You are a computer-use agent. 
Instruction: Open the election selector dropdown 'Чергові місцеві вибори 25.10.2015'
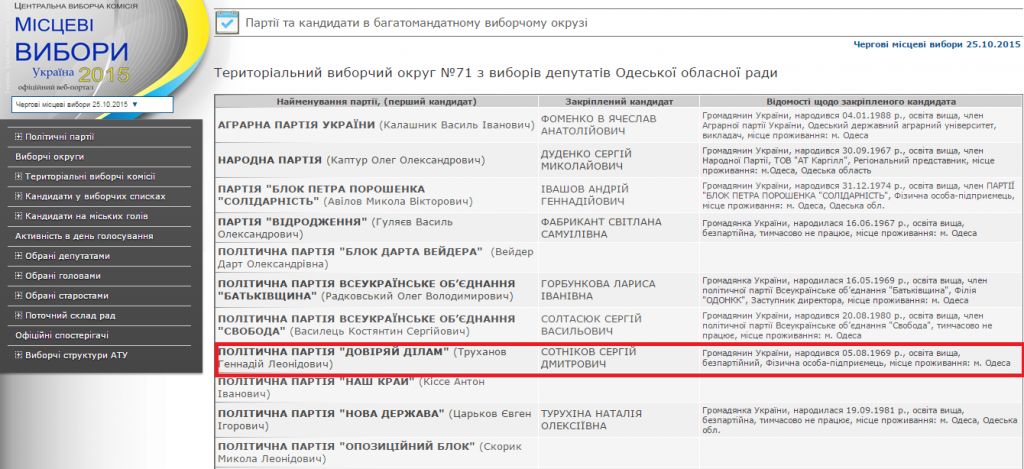click(x=92, y=104)
